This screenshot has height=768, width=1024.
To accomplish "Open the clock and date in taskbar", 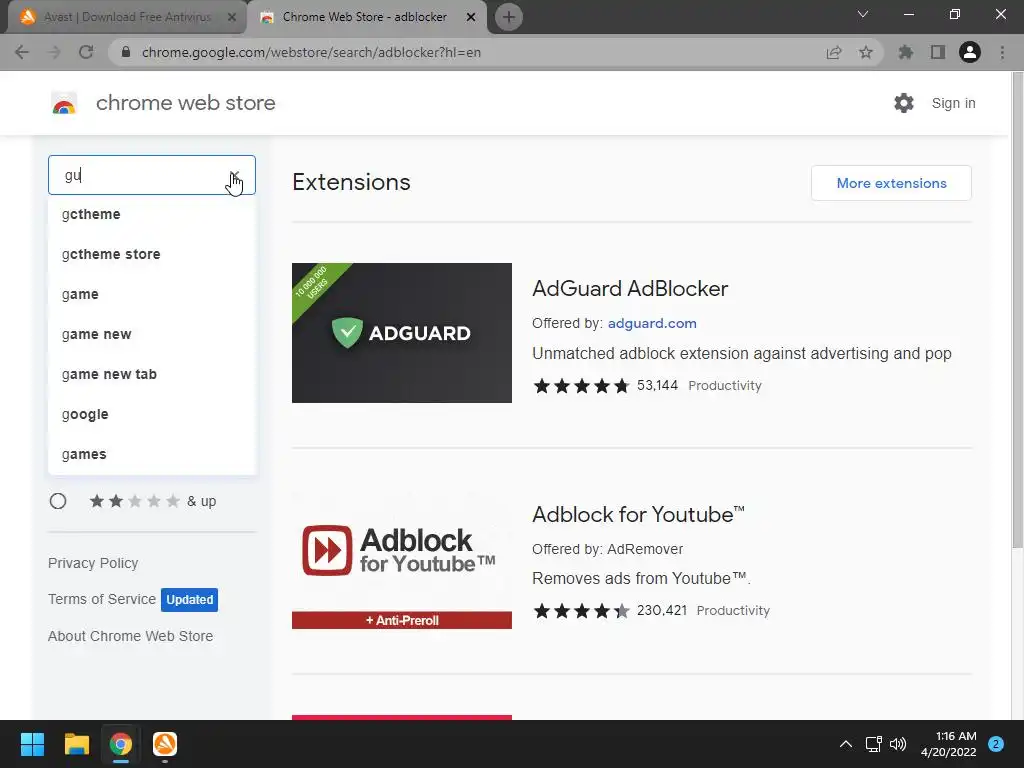I will [x=949, y=744].
